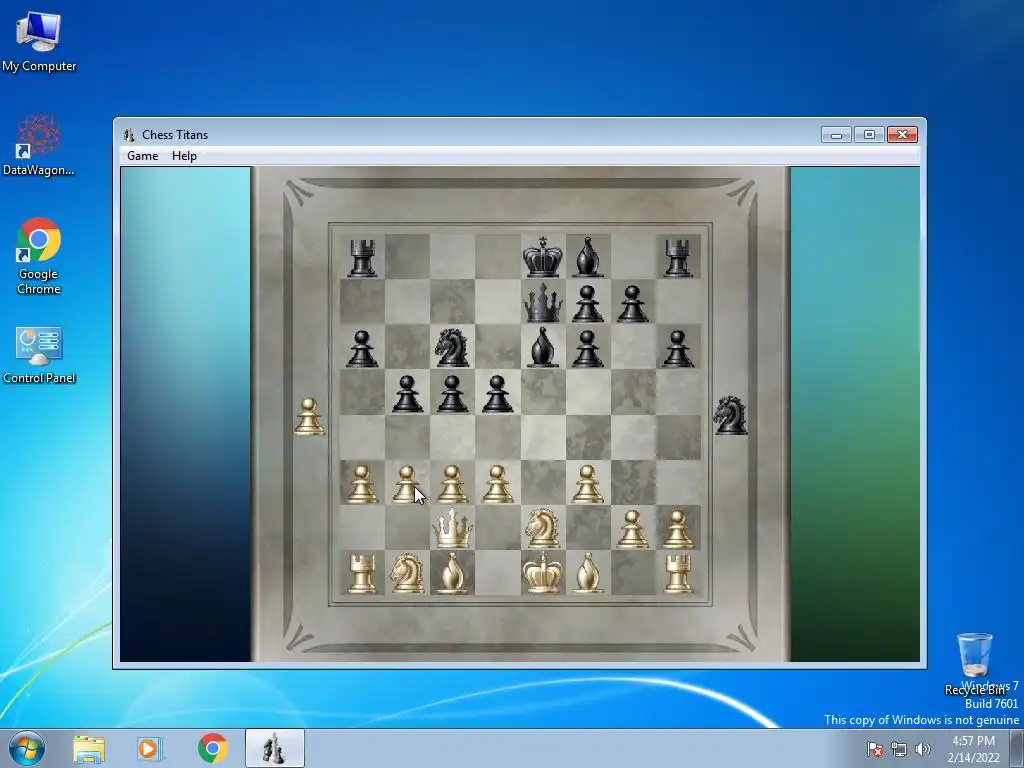Select the white knight on b1
This screenshot has height=768, width=1024.
point(408,573)
